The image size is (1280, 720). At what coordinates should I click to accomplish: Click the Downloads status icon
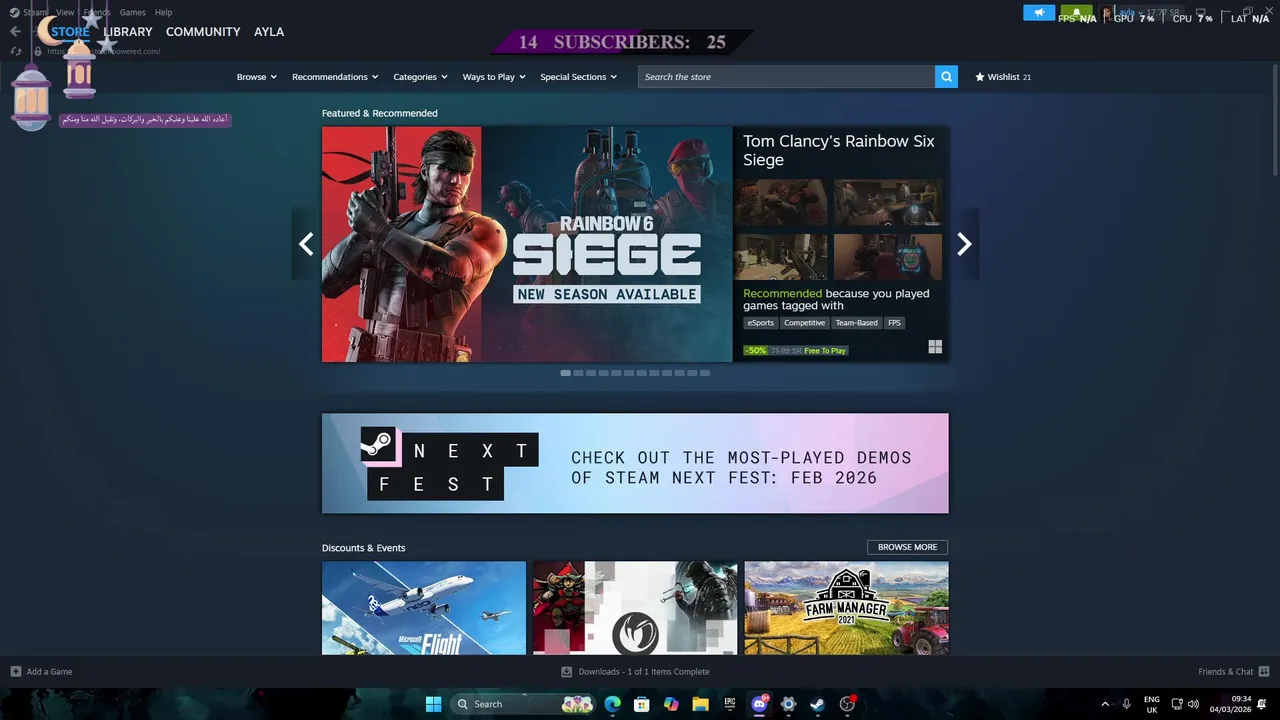[x=567, y=671]
